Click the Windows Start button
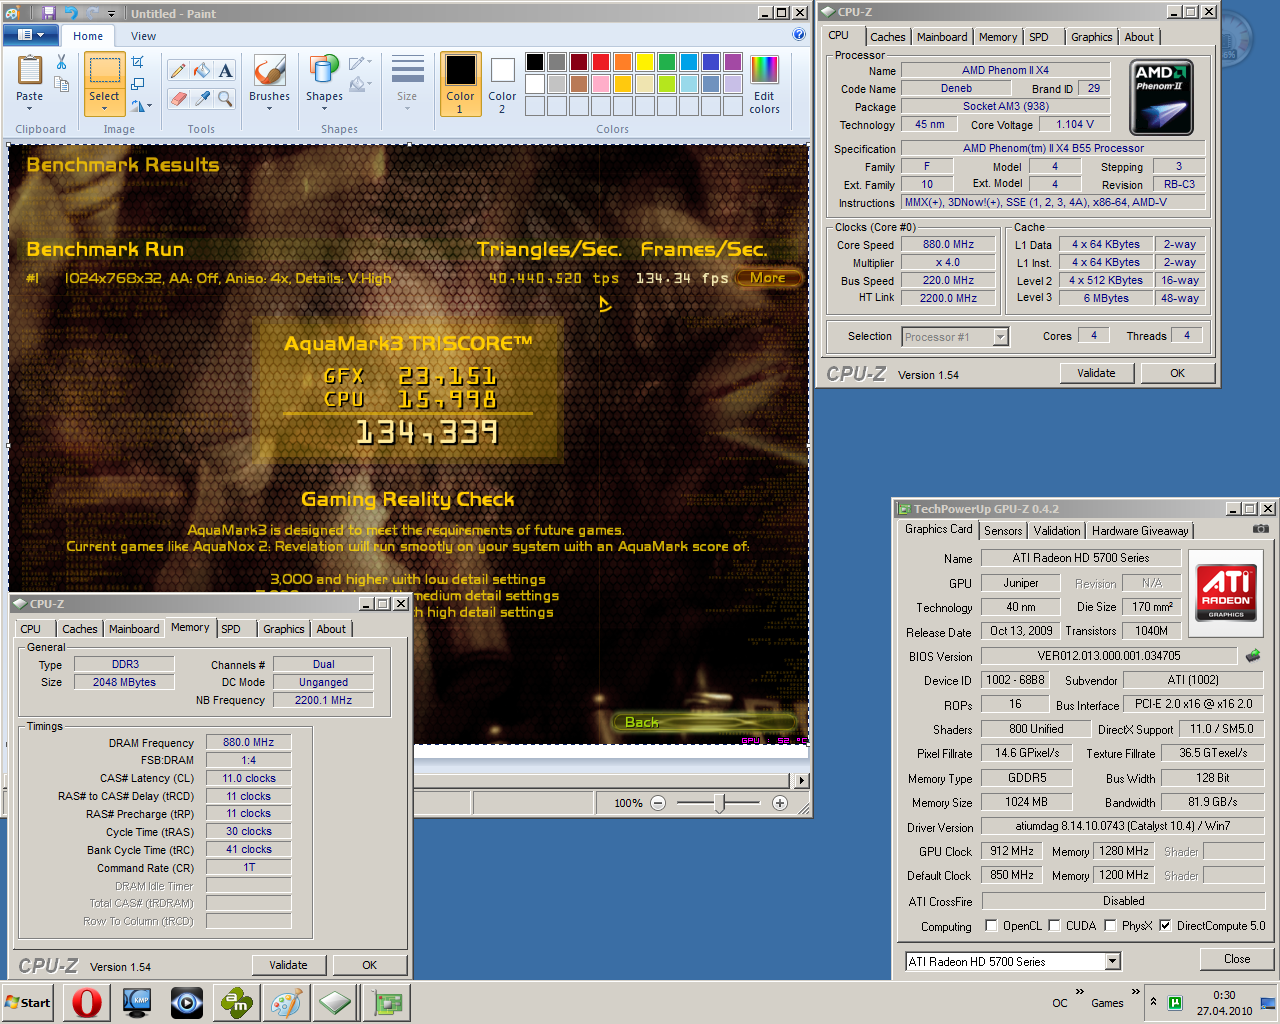Viewport: 1280px width, 1024px height. coord(28,1002)
